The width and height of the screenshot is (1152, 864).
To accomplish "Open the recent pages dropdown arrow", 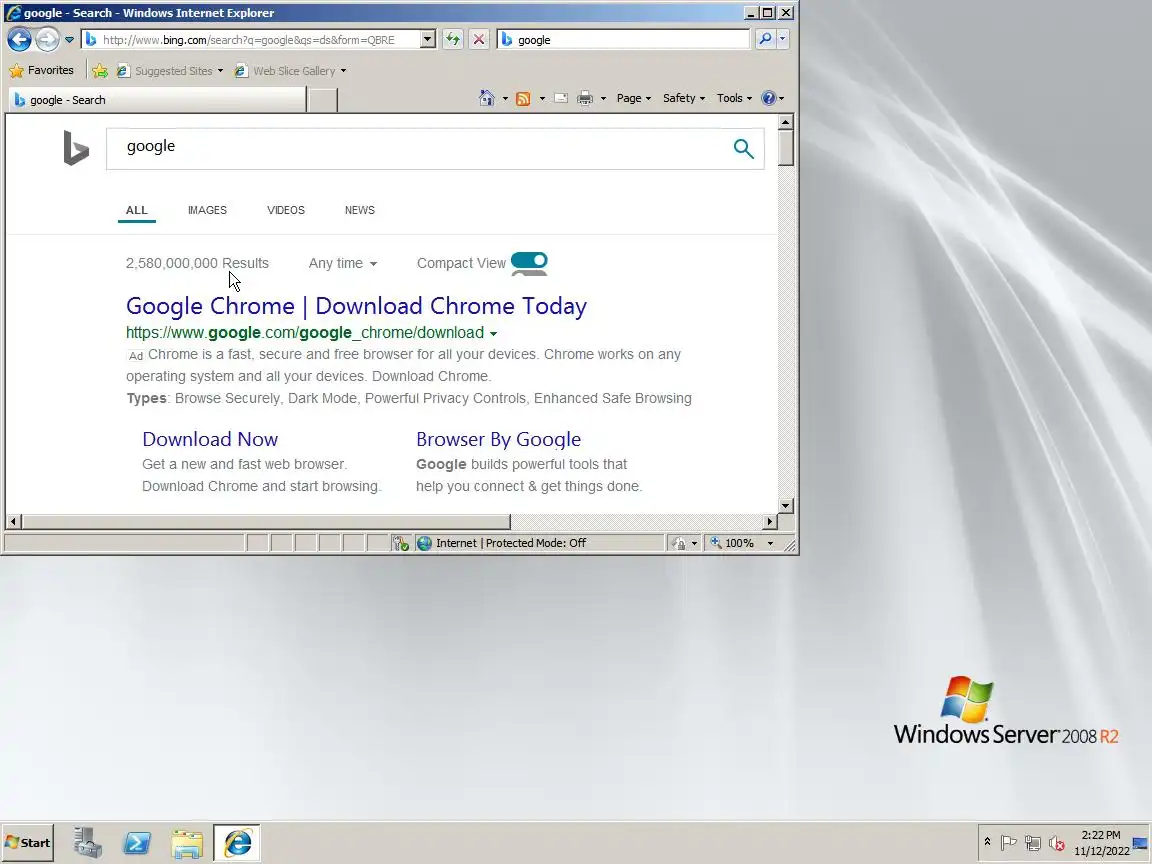I will click(69, 40).
